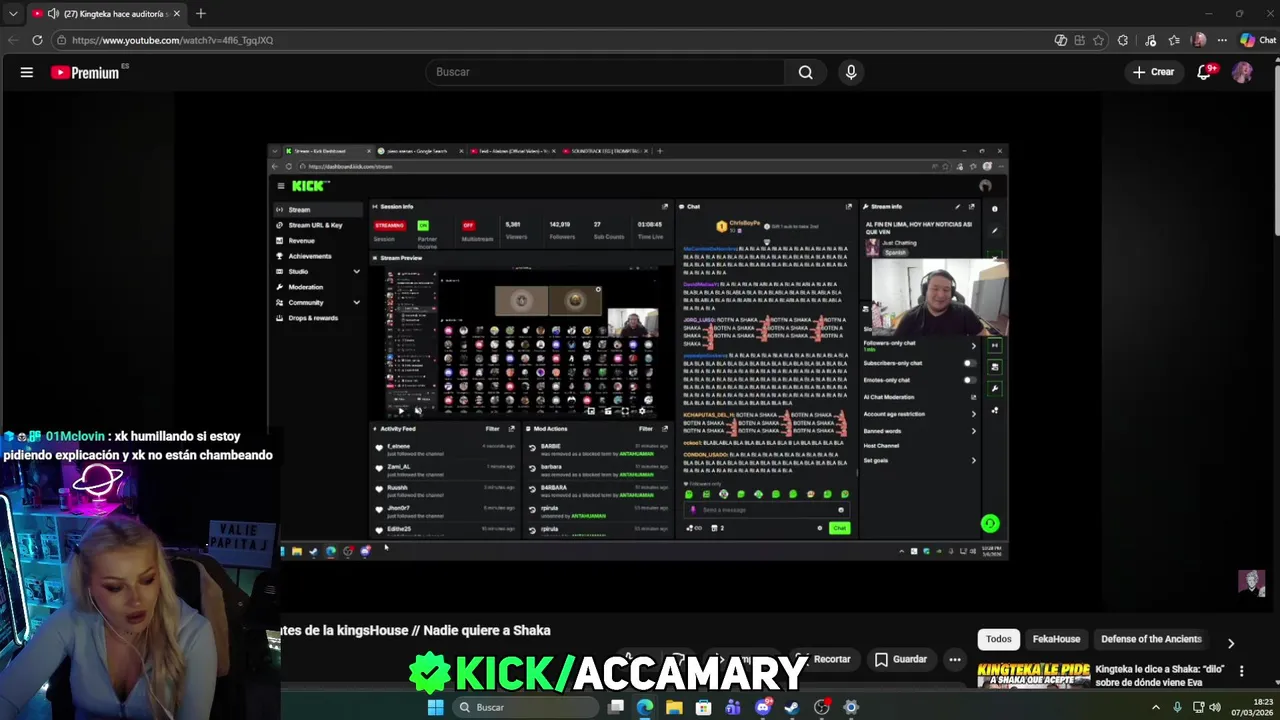Open Edge settings and more ellipsis
This screenshot has width=1280, height=720.
coord(1222,40)
